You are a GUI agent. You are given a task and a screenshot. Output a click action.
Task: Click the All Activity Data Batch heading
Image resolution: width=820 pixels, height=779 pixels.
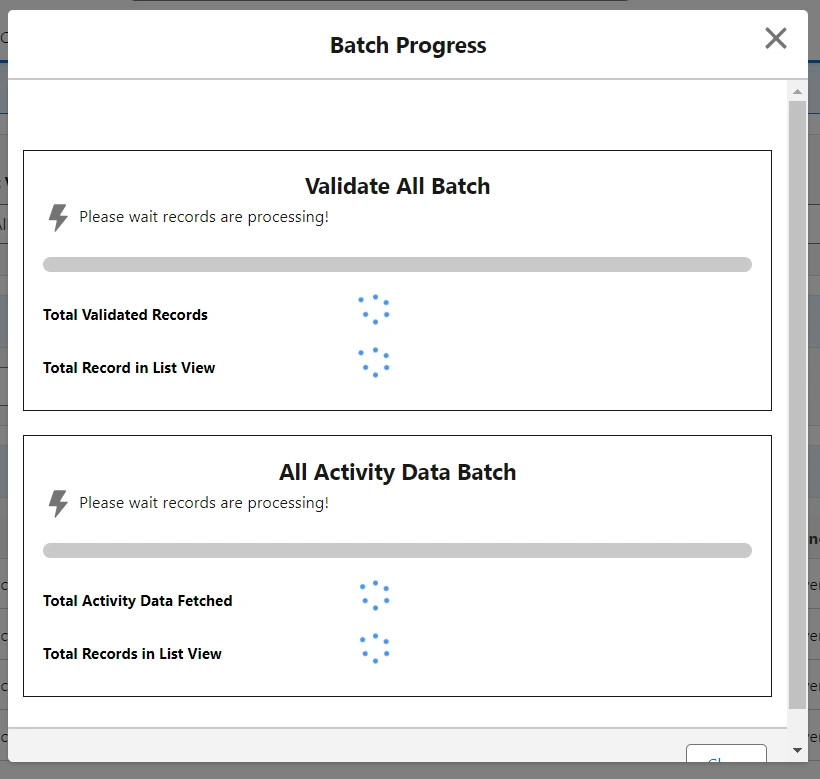(397, 471)
